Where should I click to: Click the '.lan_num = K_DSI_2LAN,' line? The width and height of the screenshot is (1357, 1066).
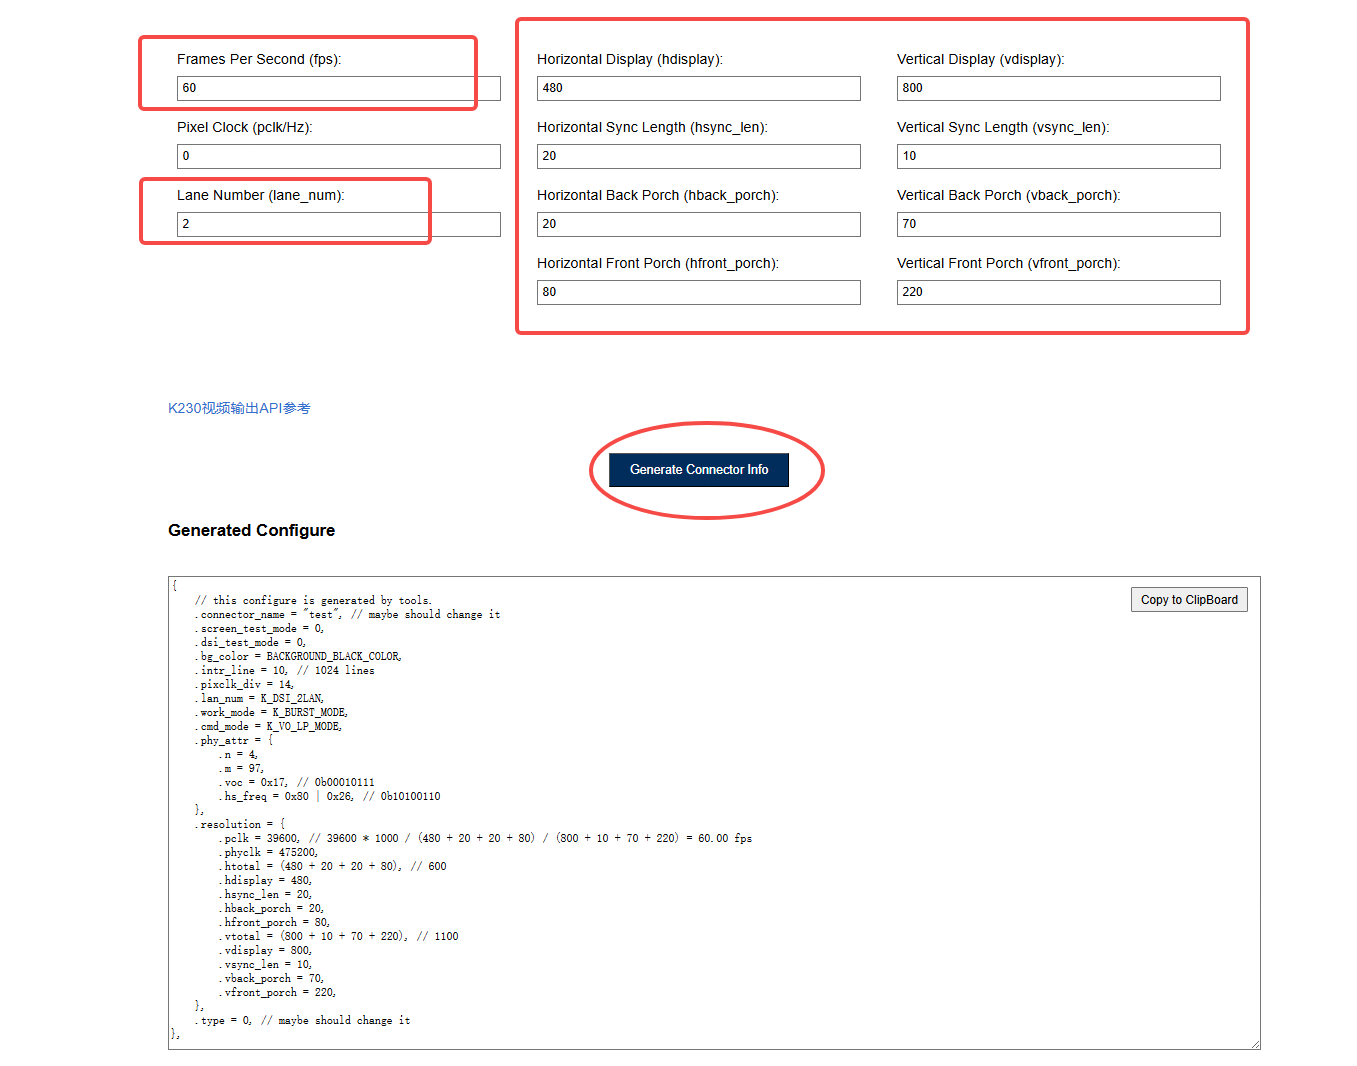(259, 699)
